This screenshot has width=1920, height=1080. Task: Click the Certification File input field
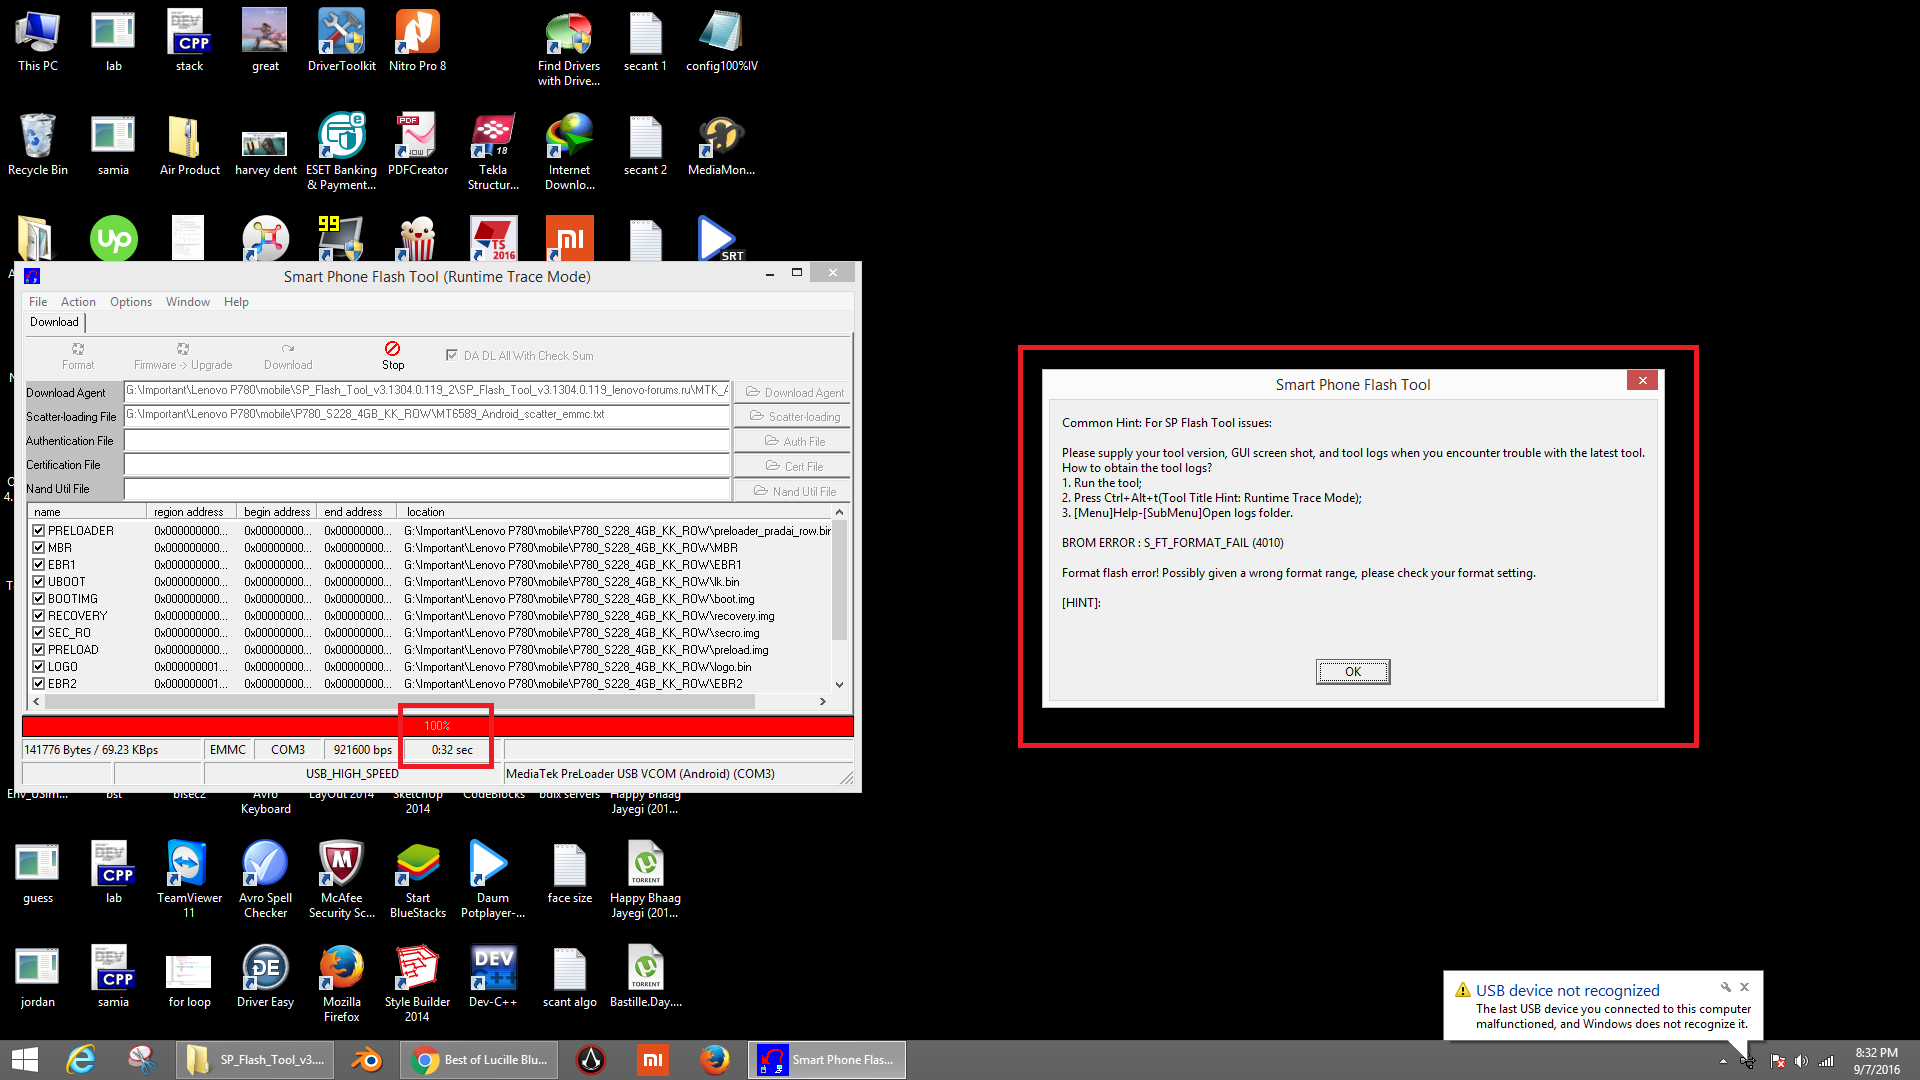click(427, 465)
